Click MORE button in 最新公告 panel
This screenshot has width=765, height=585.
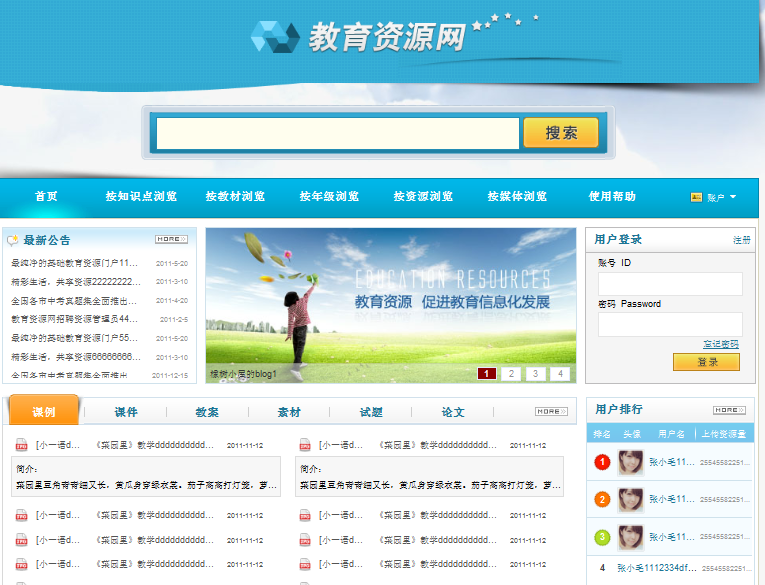click(171, 239)
